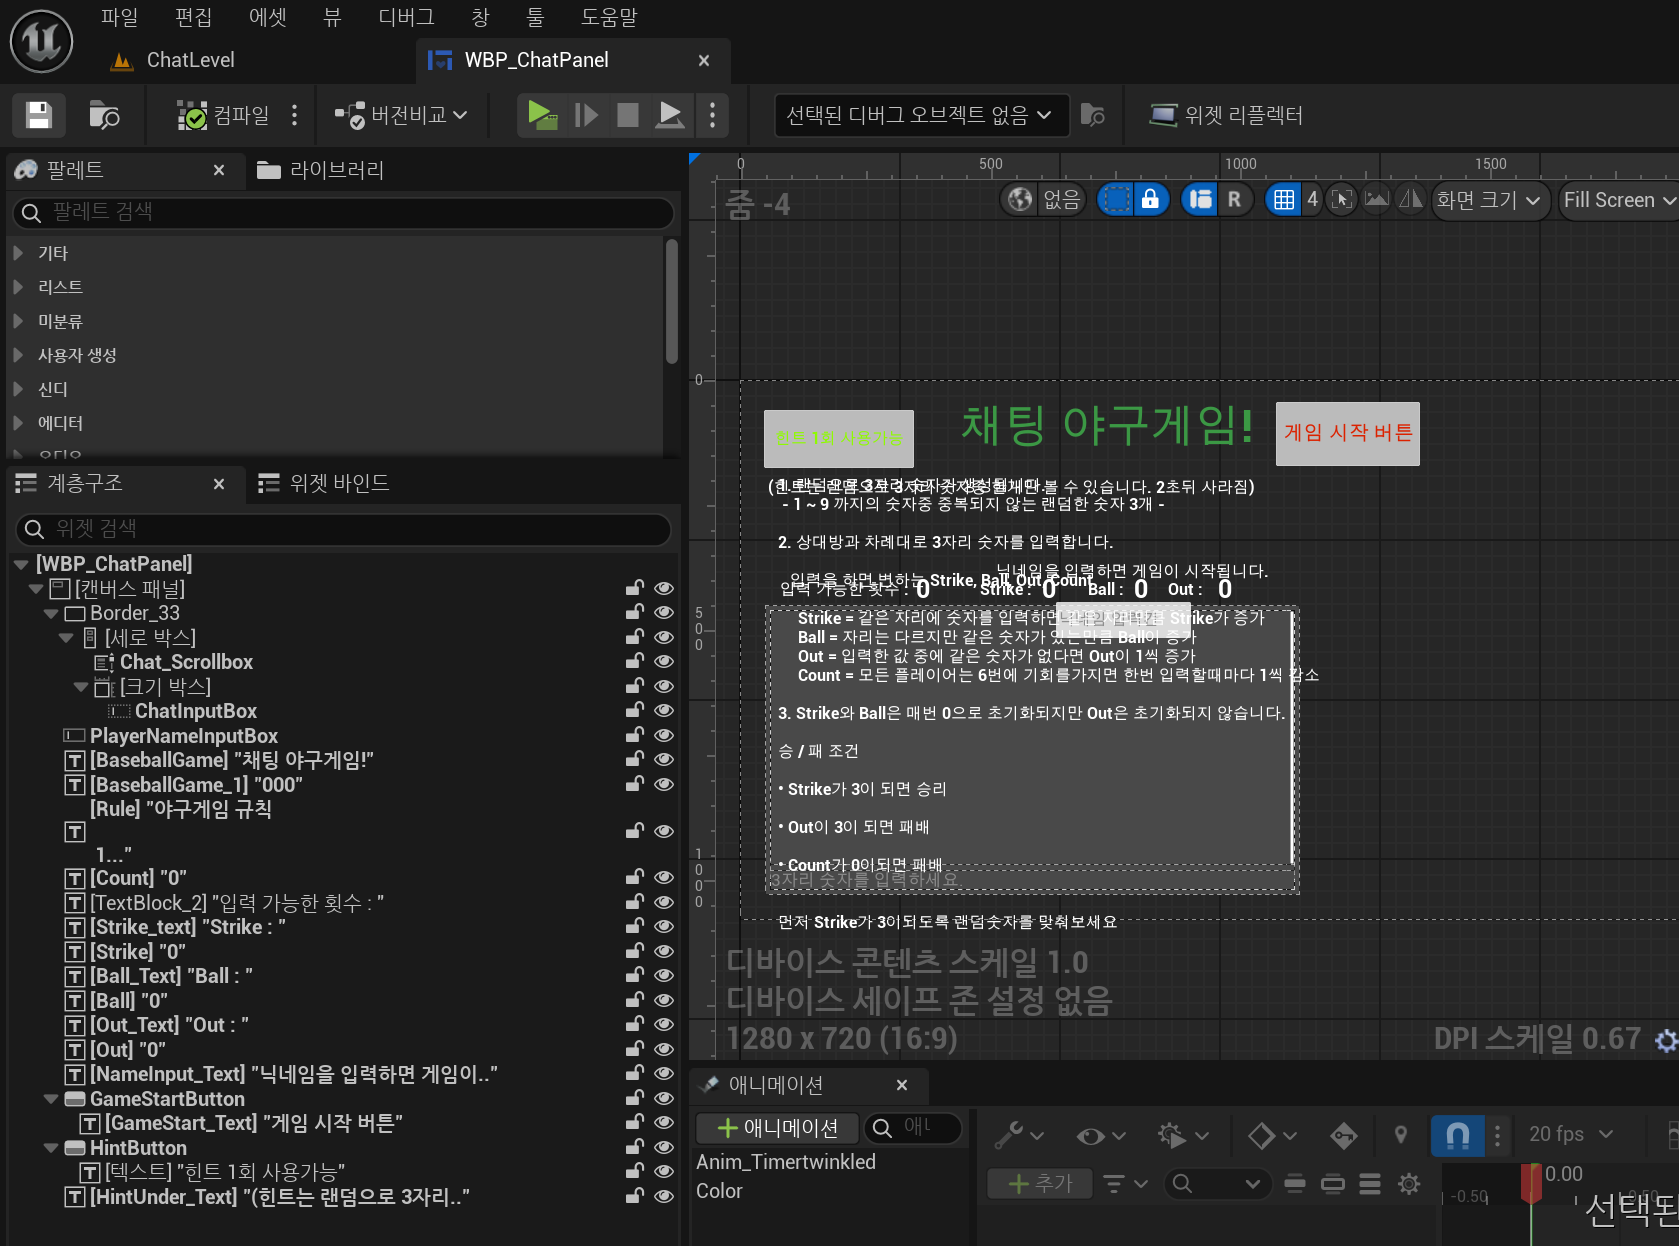The image size is (1679, 1246).
Task: Toggle visibility of HintButton eye icon
Action: point(664,1147)
